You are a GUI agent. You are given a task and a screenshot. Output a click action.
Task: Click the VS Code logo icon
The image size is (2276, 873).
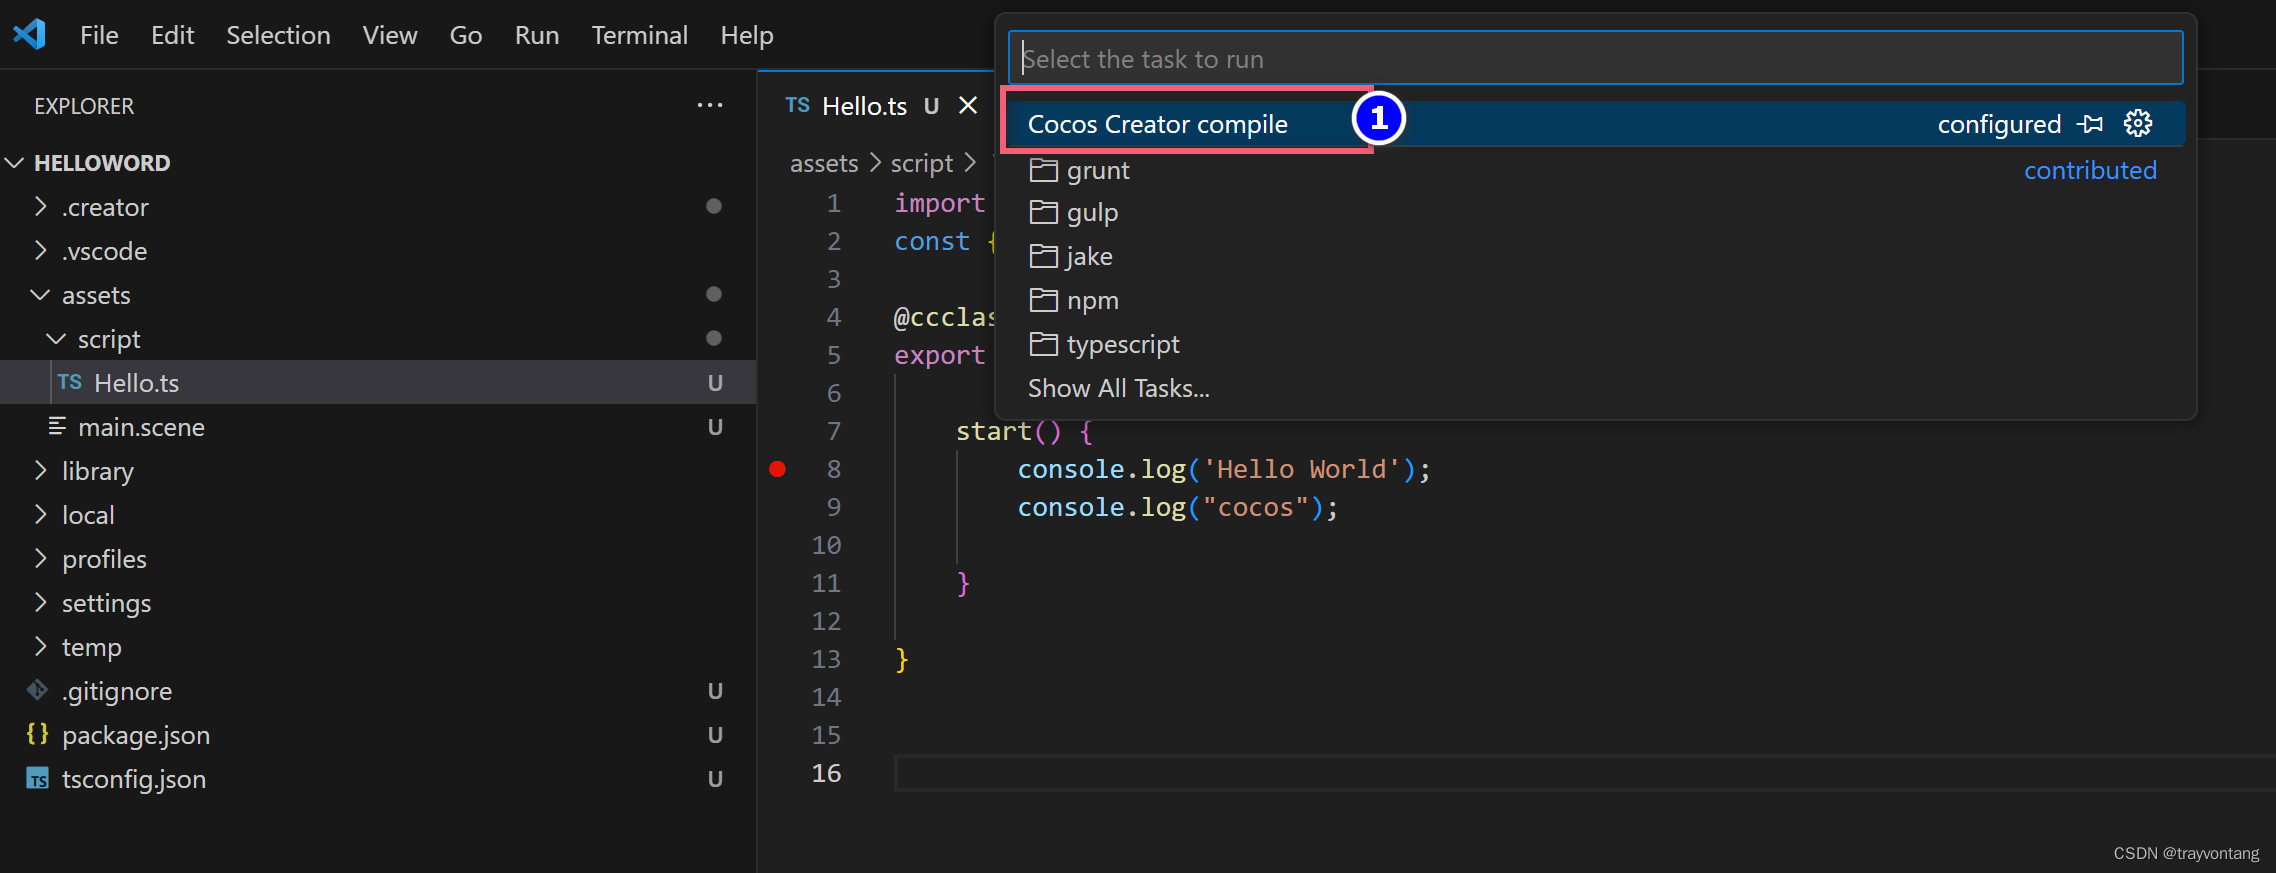click(29, 34)
